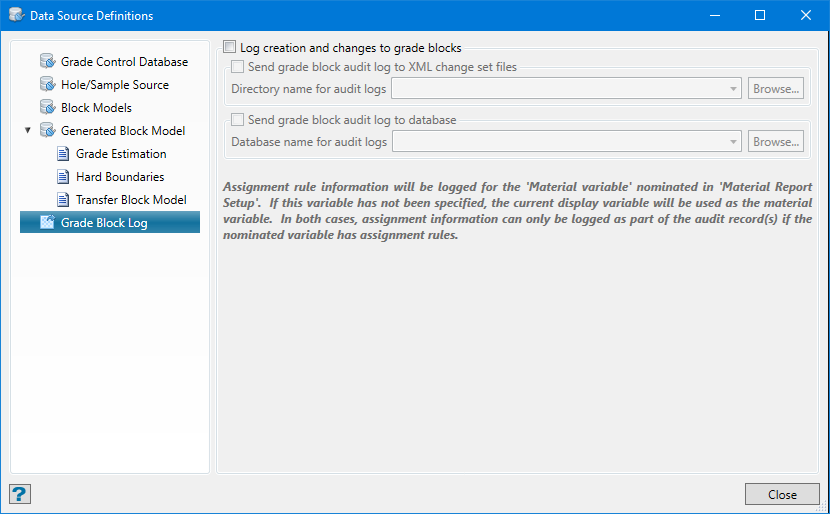The width and height of the screenshot is (830, 514).
Task: Click the Block Models database icon
Action: click(x=47, y=108)
